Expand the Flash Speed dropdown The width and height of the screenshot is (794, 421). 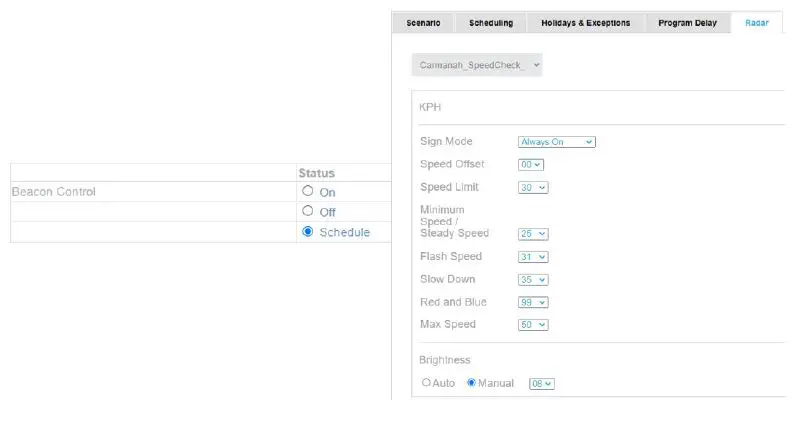(x=533, y=257)
